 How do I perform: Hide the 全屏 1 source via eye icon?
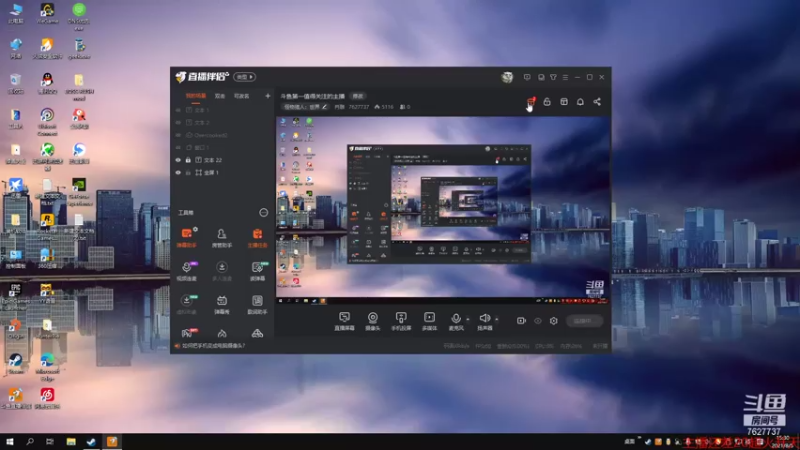click(178, 172)
